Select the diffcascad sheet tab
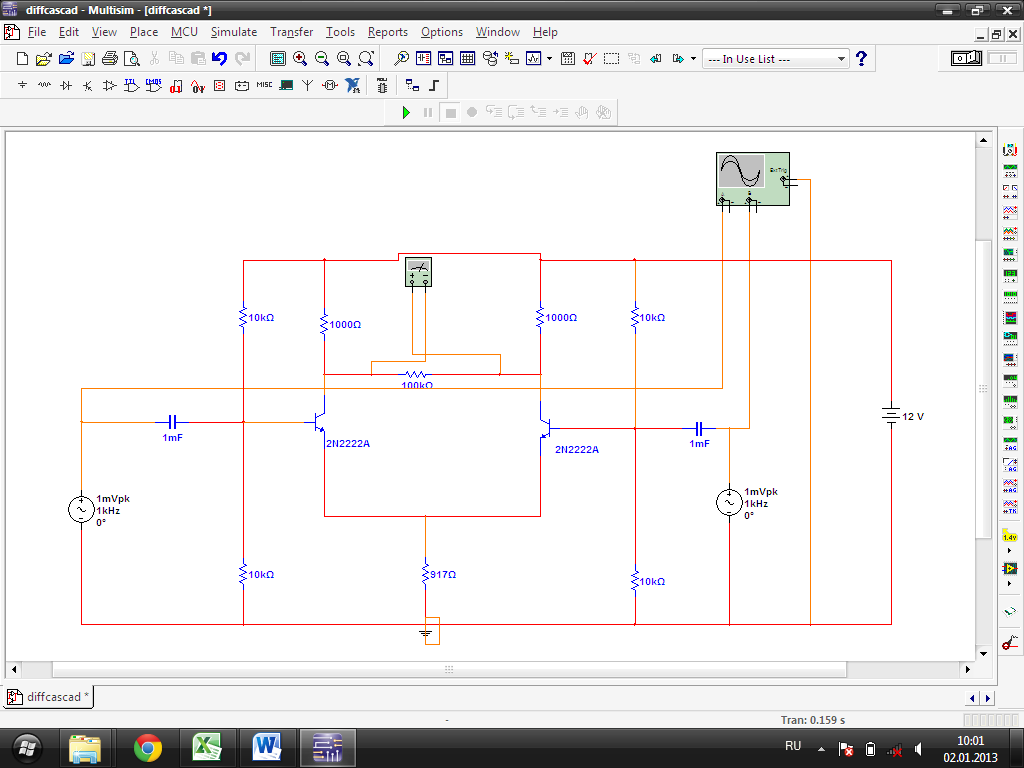The width and height of the screenshot is (1024, 768). click(50, 697)
